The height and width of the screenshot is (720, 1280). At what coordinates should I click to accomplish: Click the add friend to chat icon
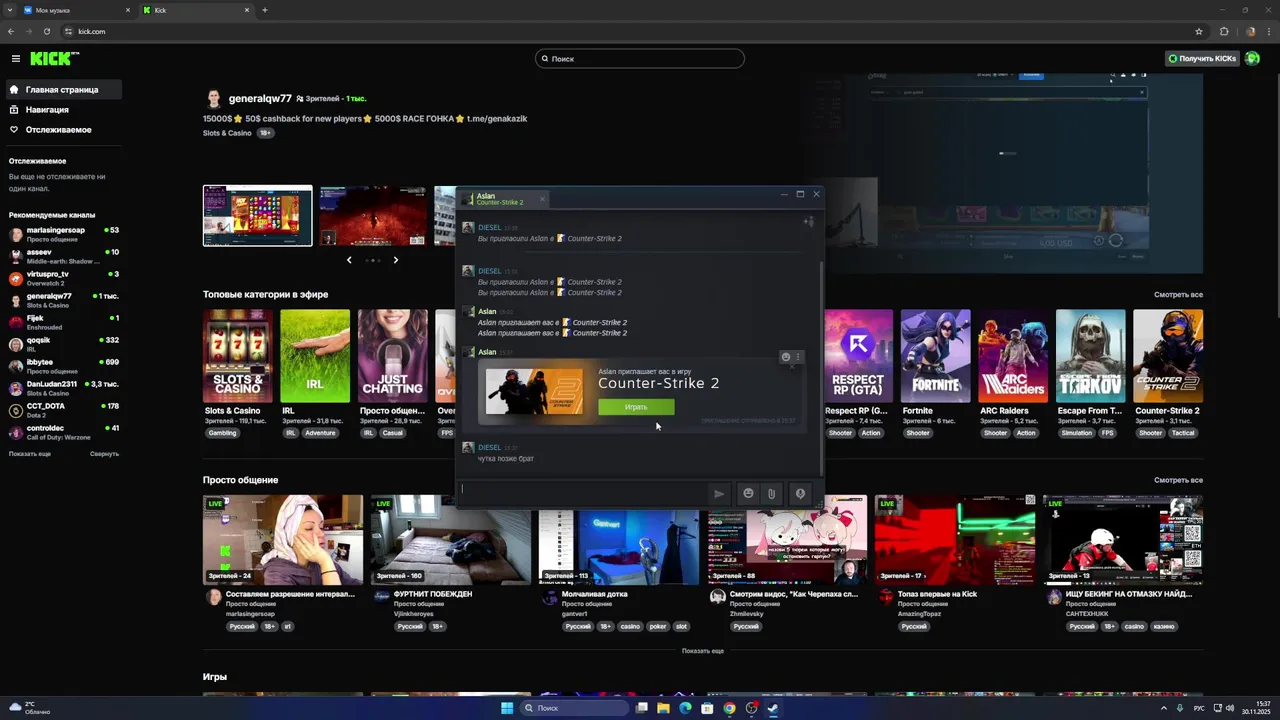point(809,222)
